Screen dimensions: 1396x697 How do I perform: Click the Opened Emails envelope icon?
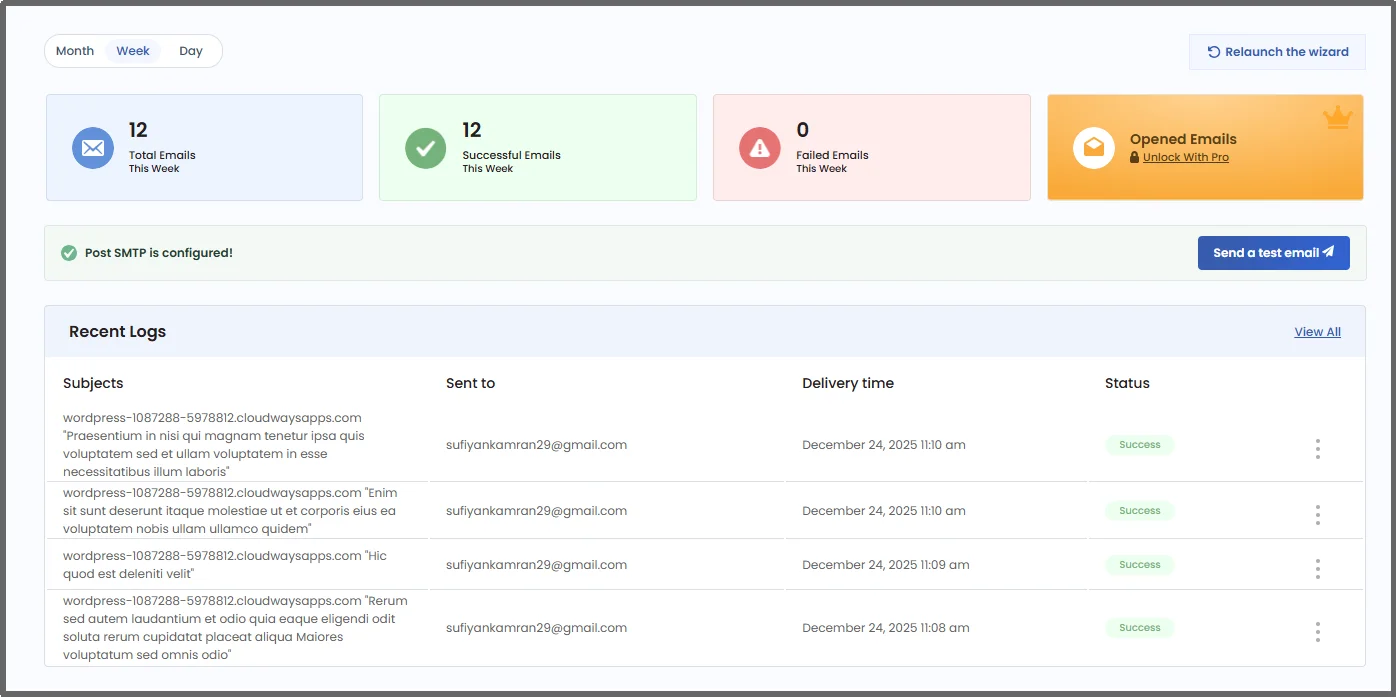[1093, 147]
